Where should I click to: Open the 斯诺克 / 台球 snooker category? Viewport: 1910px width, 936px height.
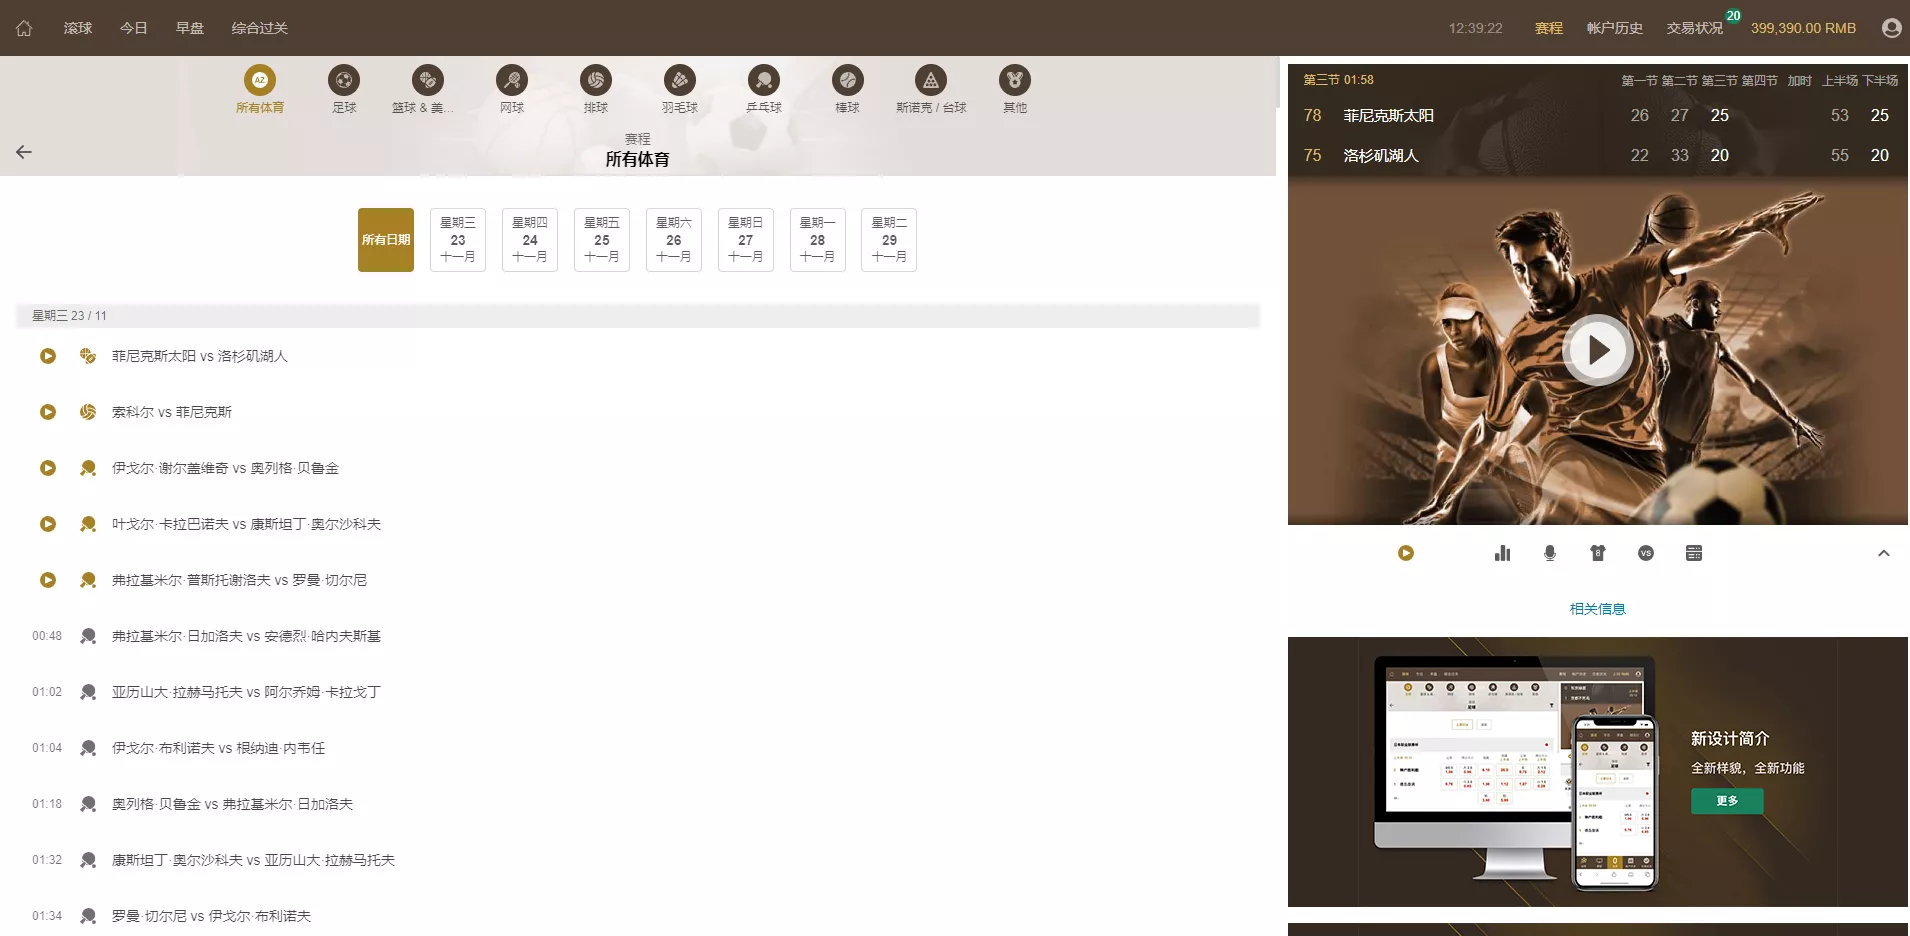point(930,81)
